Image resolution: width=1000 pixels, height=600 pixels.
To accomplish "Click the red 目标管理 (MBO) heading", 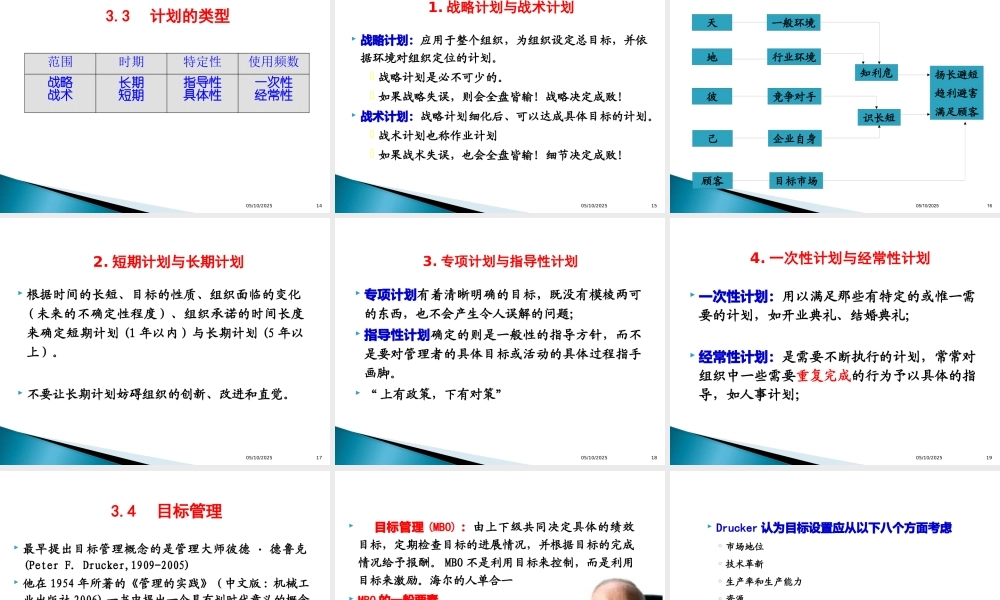I will (420, 527).
